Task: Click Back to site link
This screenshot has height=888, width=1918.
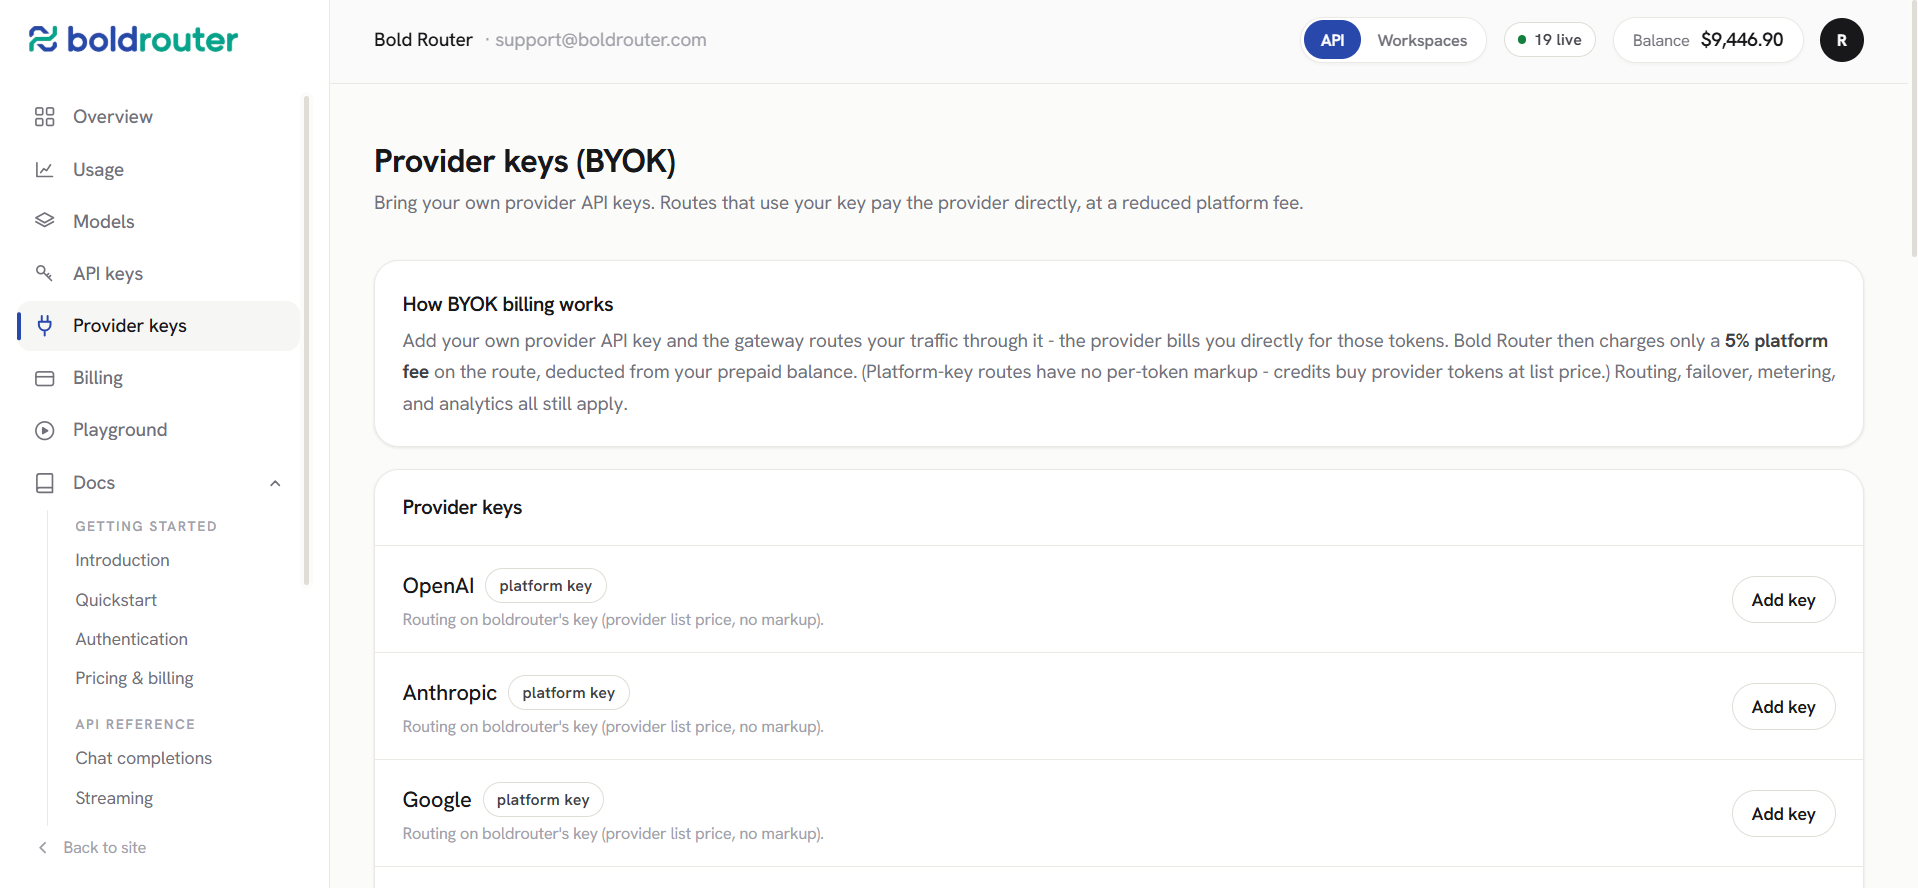Action: pos(104,848)
